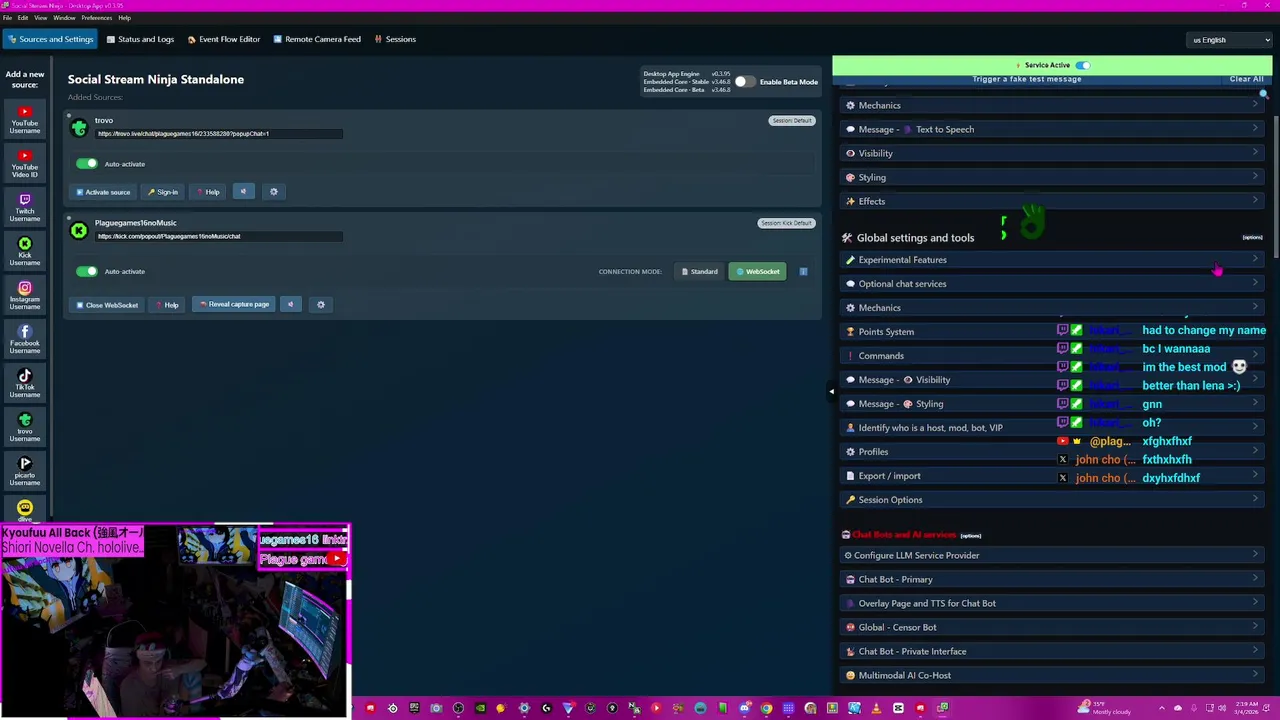
Task: Open the View menu
Action: [41, 18]
